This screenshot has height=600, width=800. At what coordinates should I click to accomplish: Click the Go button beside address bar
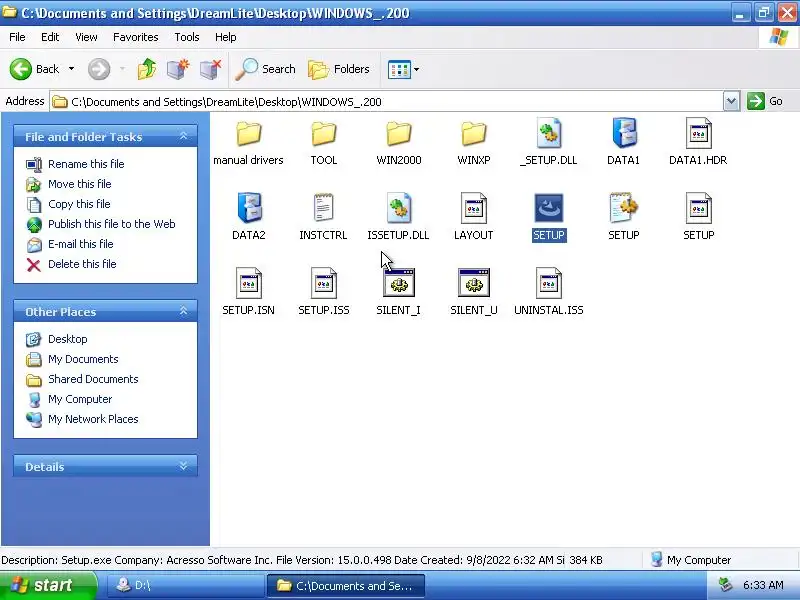click(765, 101)
